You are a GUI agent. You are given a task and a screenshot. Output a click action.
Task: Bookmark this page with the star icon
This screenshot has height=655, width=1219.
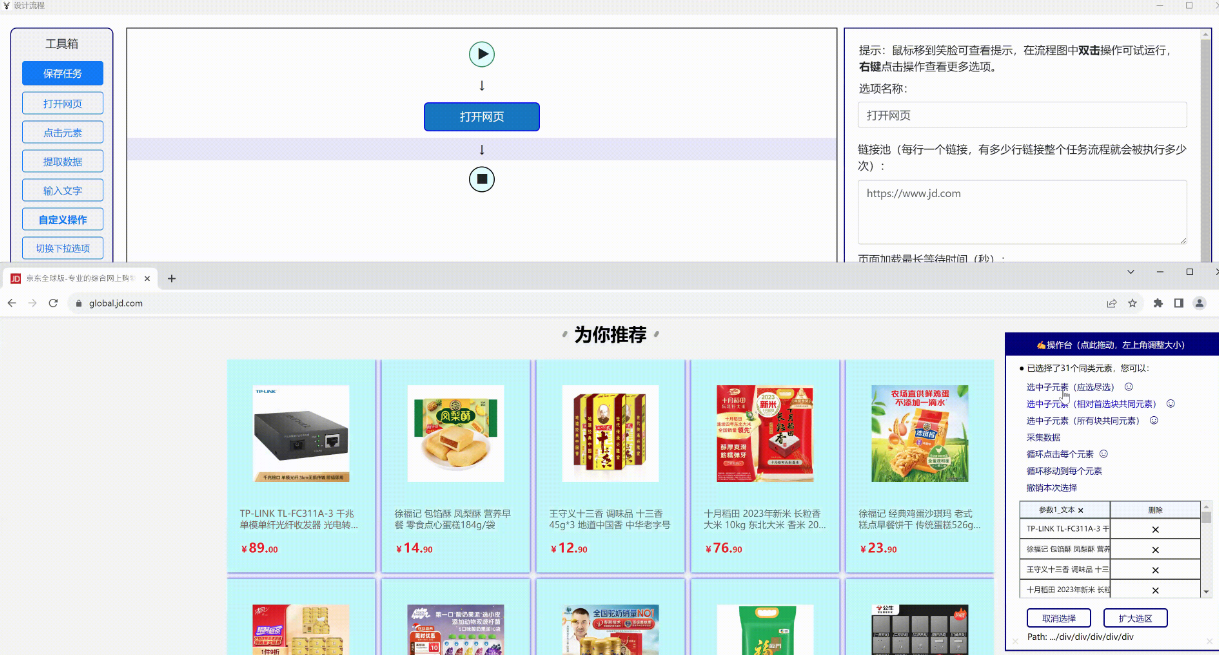click(x=1133, y=303)
